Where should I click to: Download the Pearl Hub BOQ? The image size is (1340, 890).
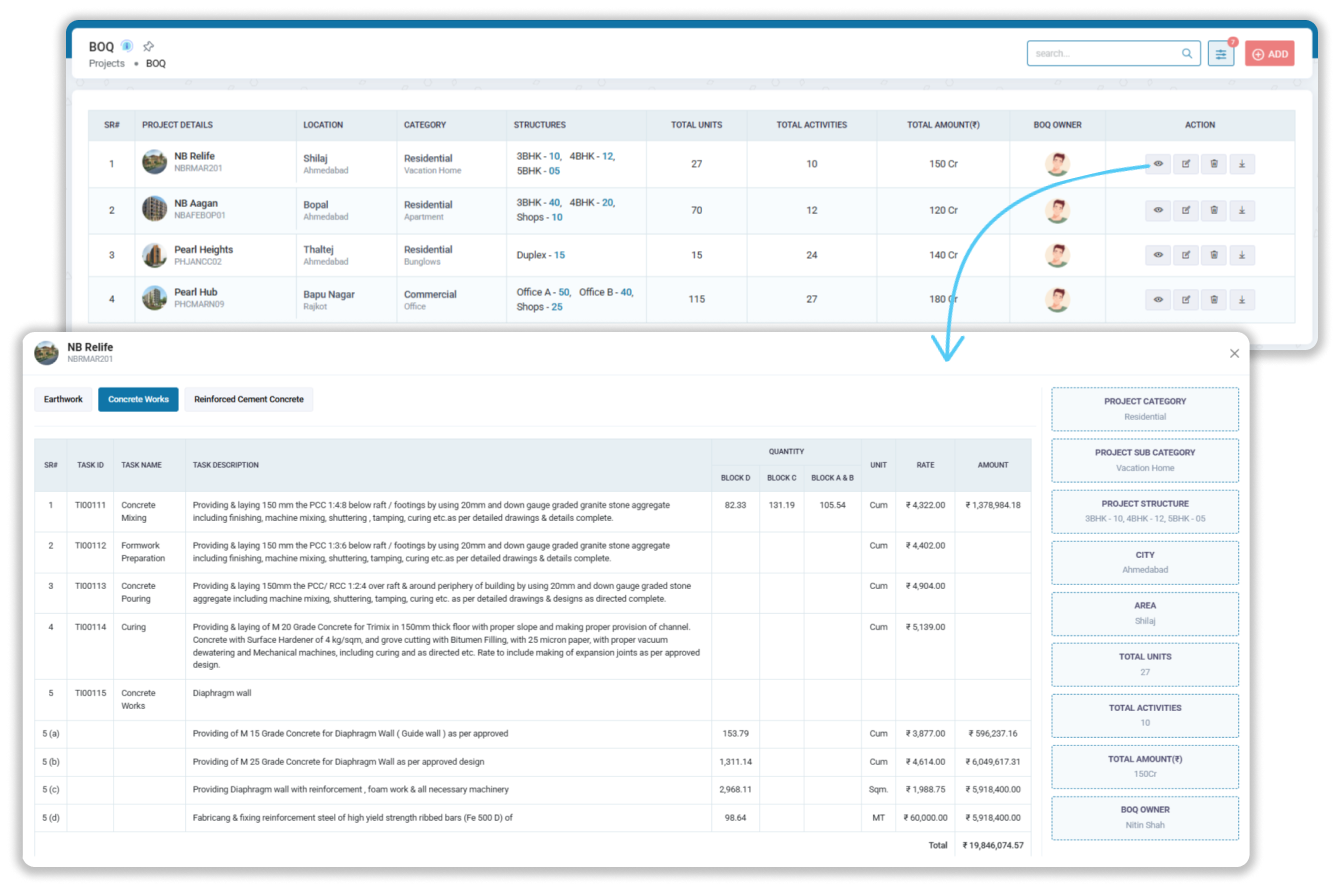coord(1241,299)
